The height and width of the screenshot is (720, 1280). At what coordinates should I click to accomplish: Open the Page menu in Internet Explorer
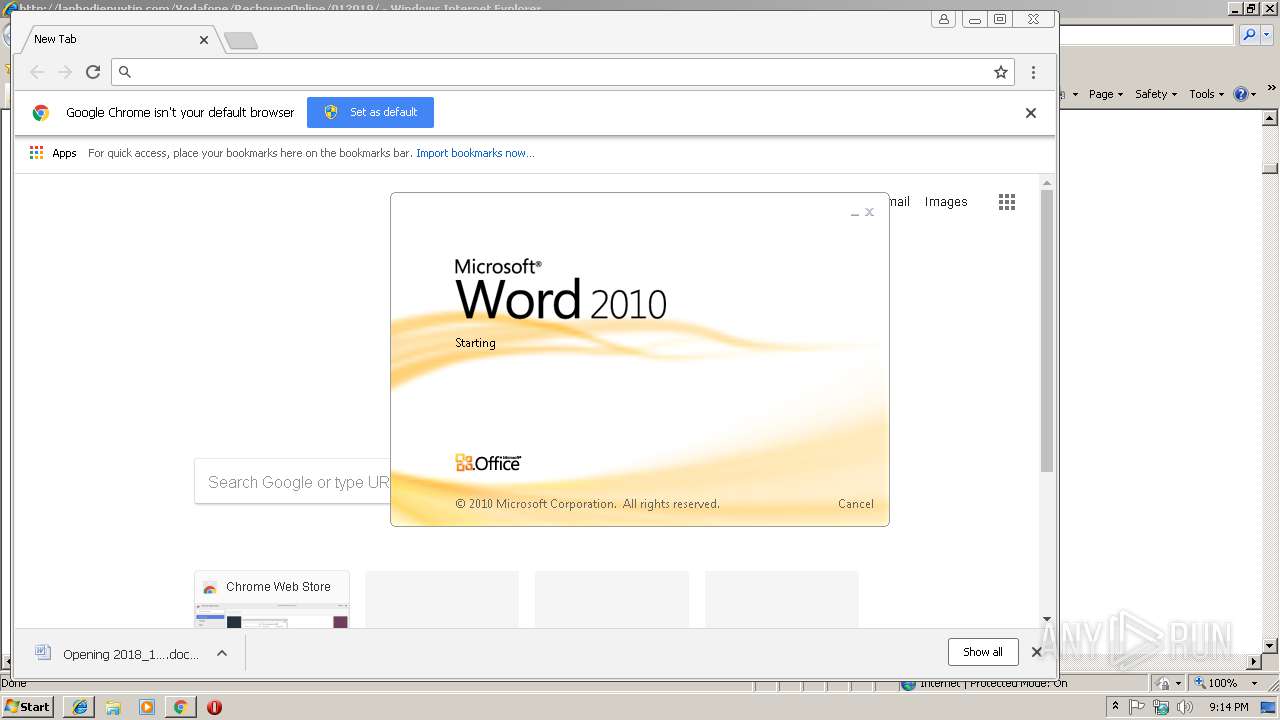[1106, 94]
